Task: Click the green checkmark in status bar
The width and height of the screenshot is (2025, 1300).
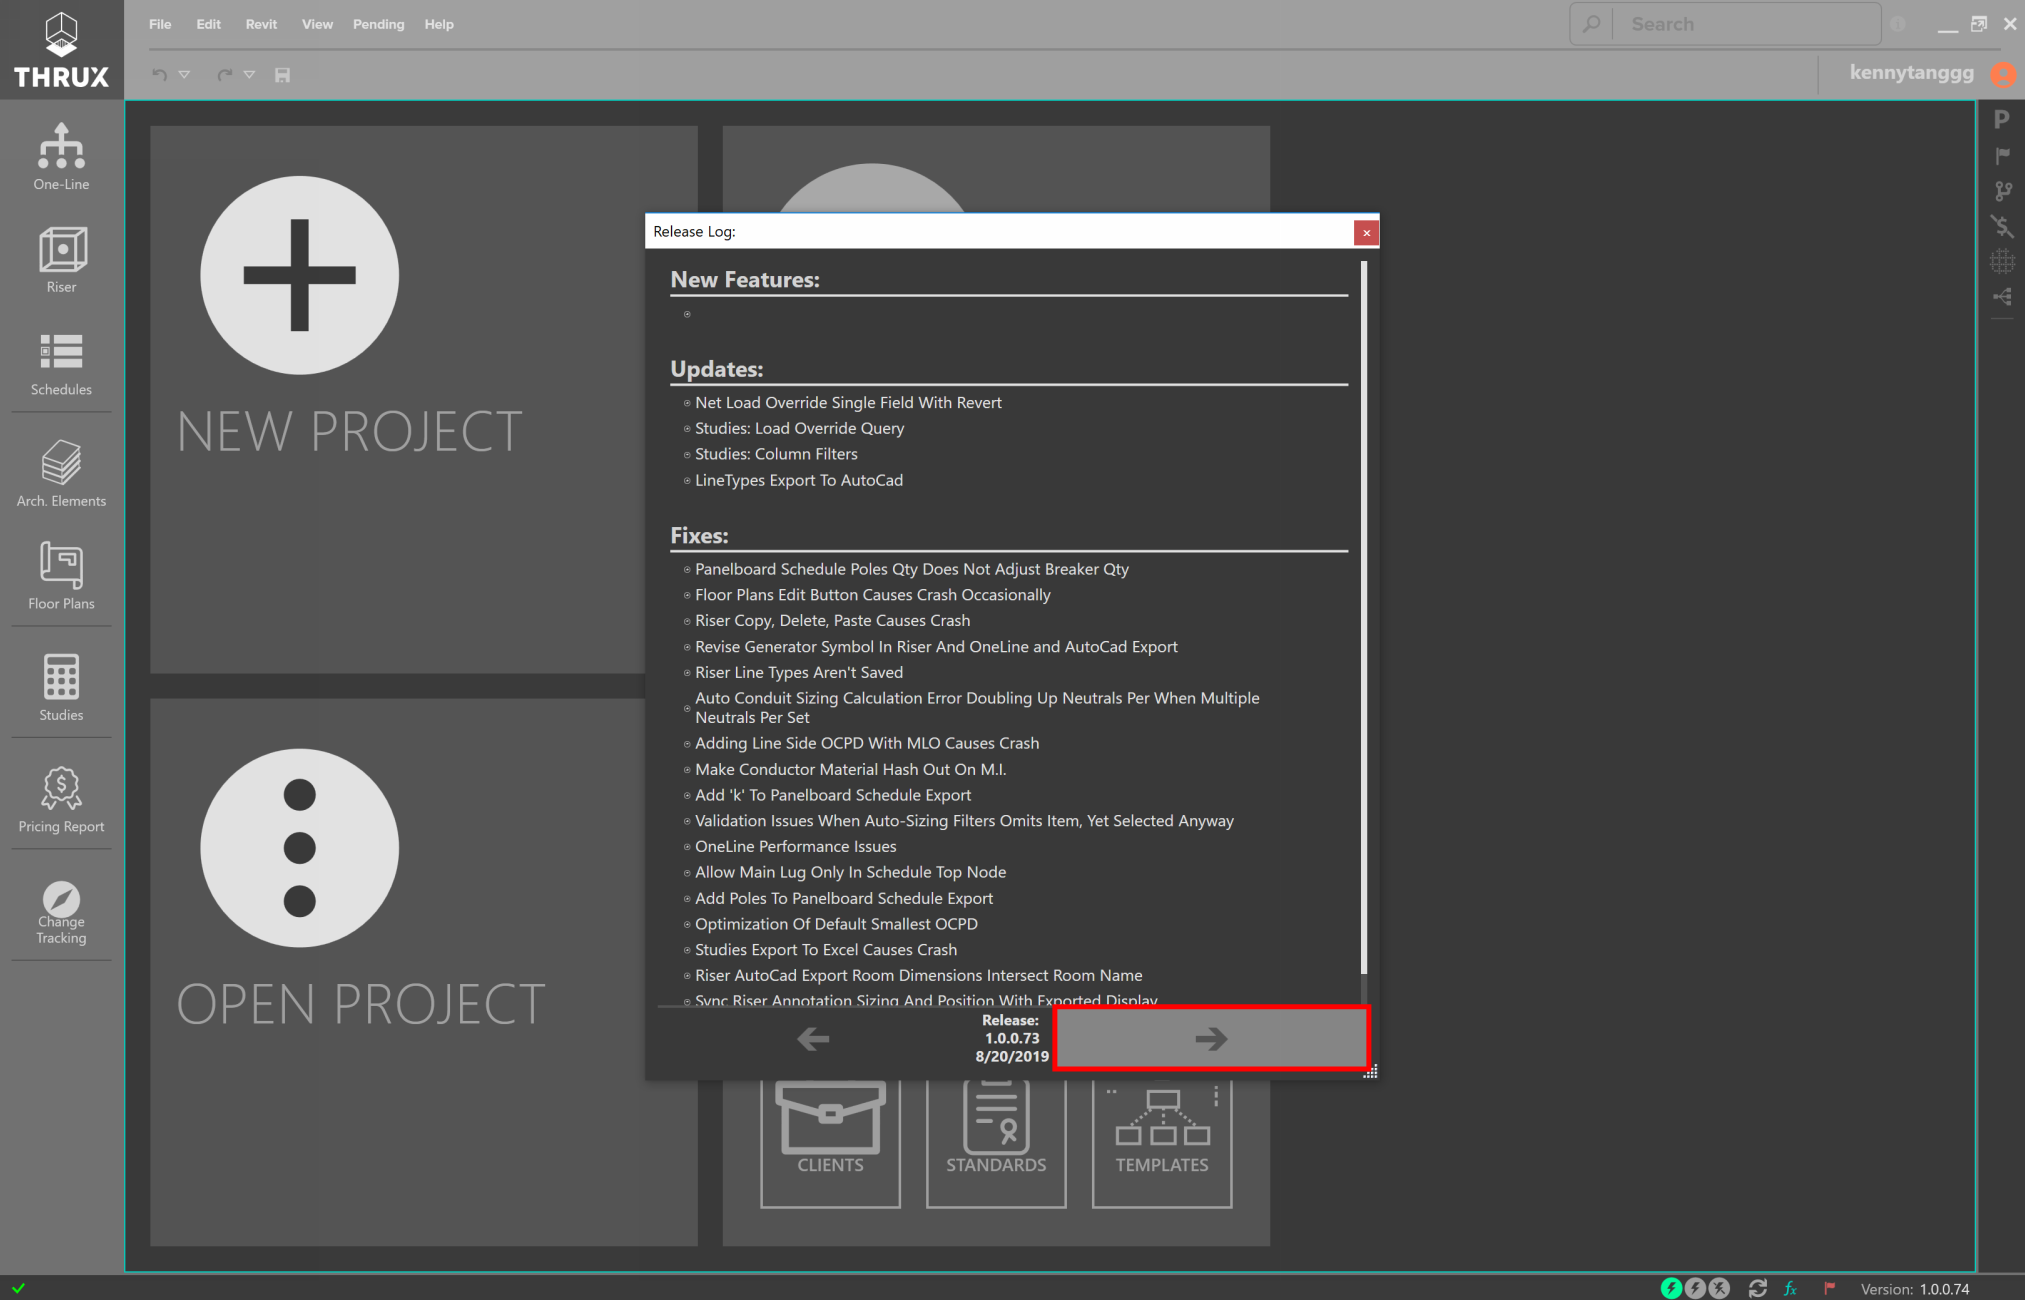Action: (x=18, y=1288)
